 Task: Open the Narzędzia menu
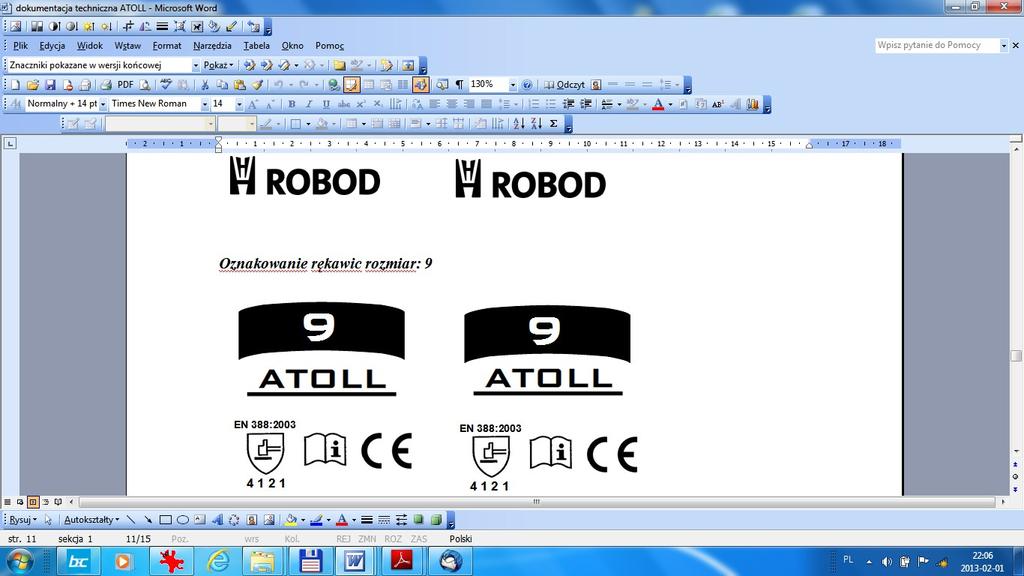[x=212, y=46]
